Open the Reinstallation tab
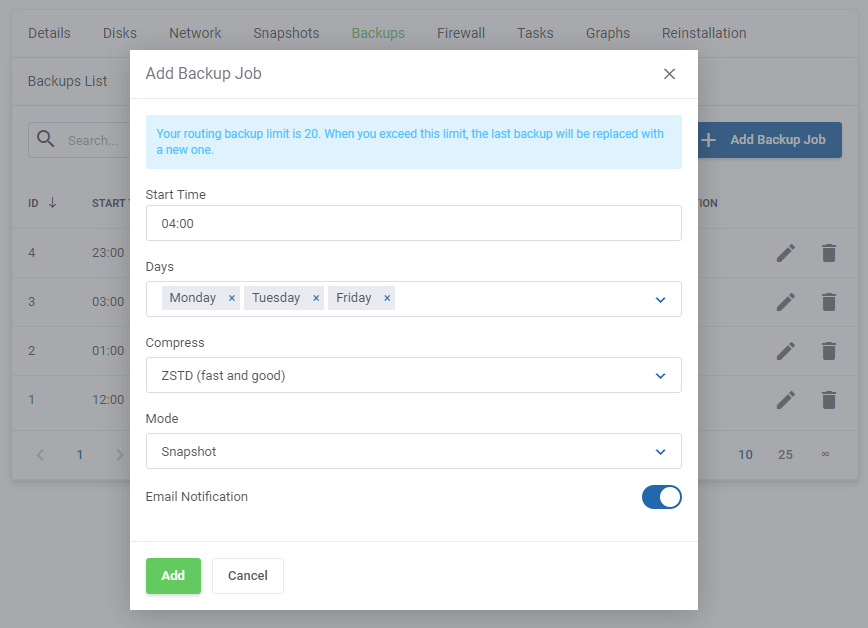Screen dimensions: 868x628 pyautogui.click(x=704, y=33)
